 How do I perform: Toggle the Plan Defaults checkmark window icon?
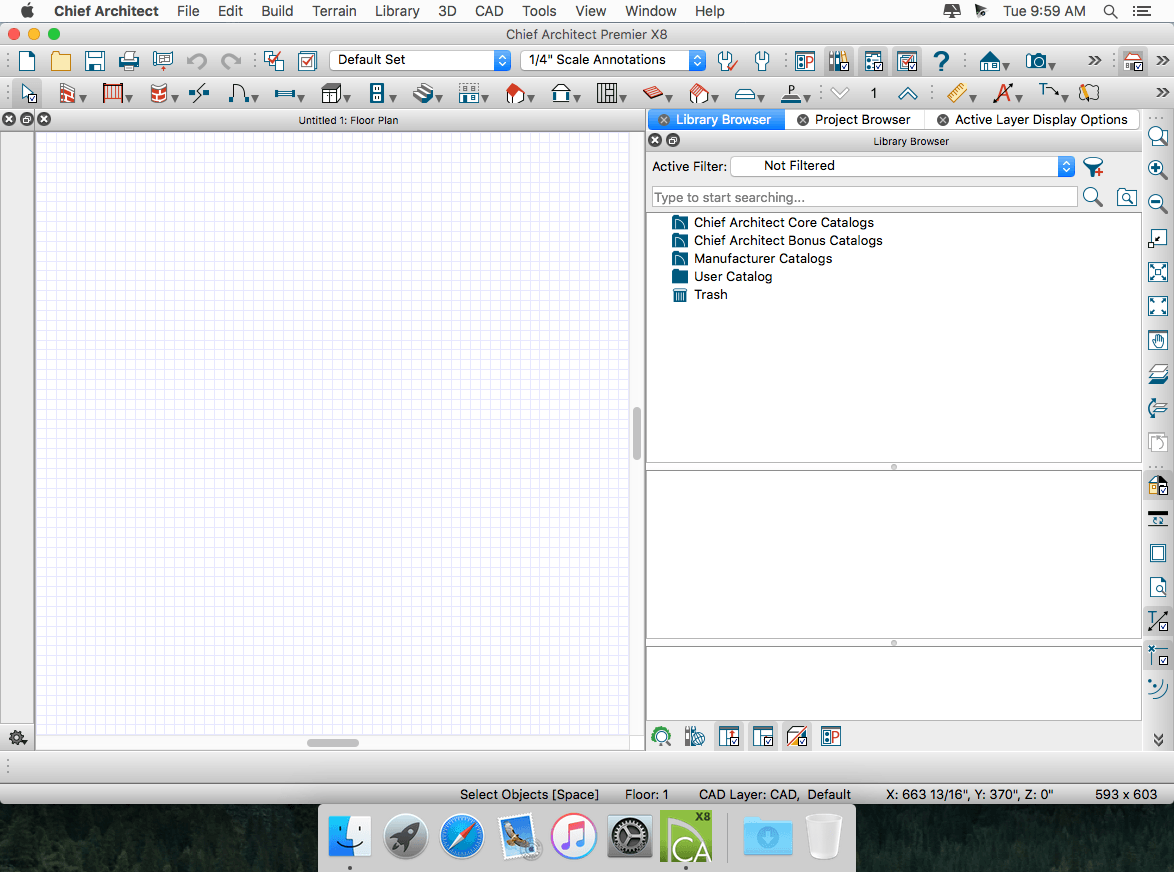coord(307,61)
